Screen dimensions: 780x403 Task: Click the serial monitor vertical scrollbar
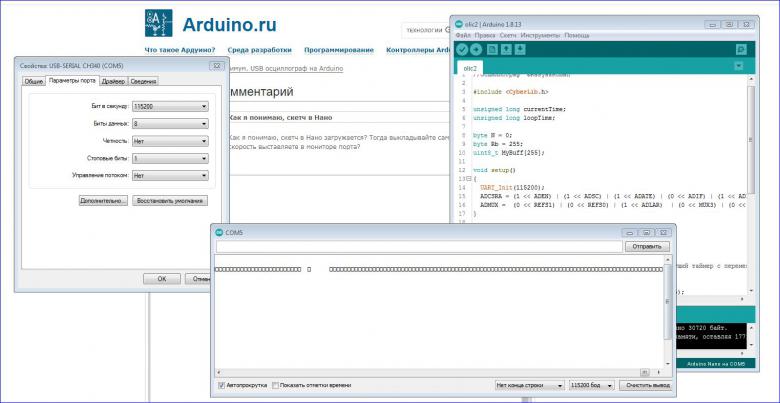(x=668, y=312)
